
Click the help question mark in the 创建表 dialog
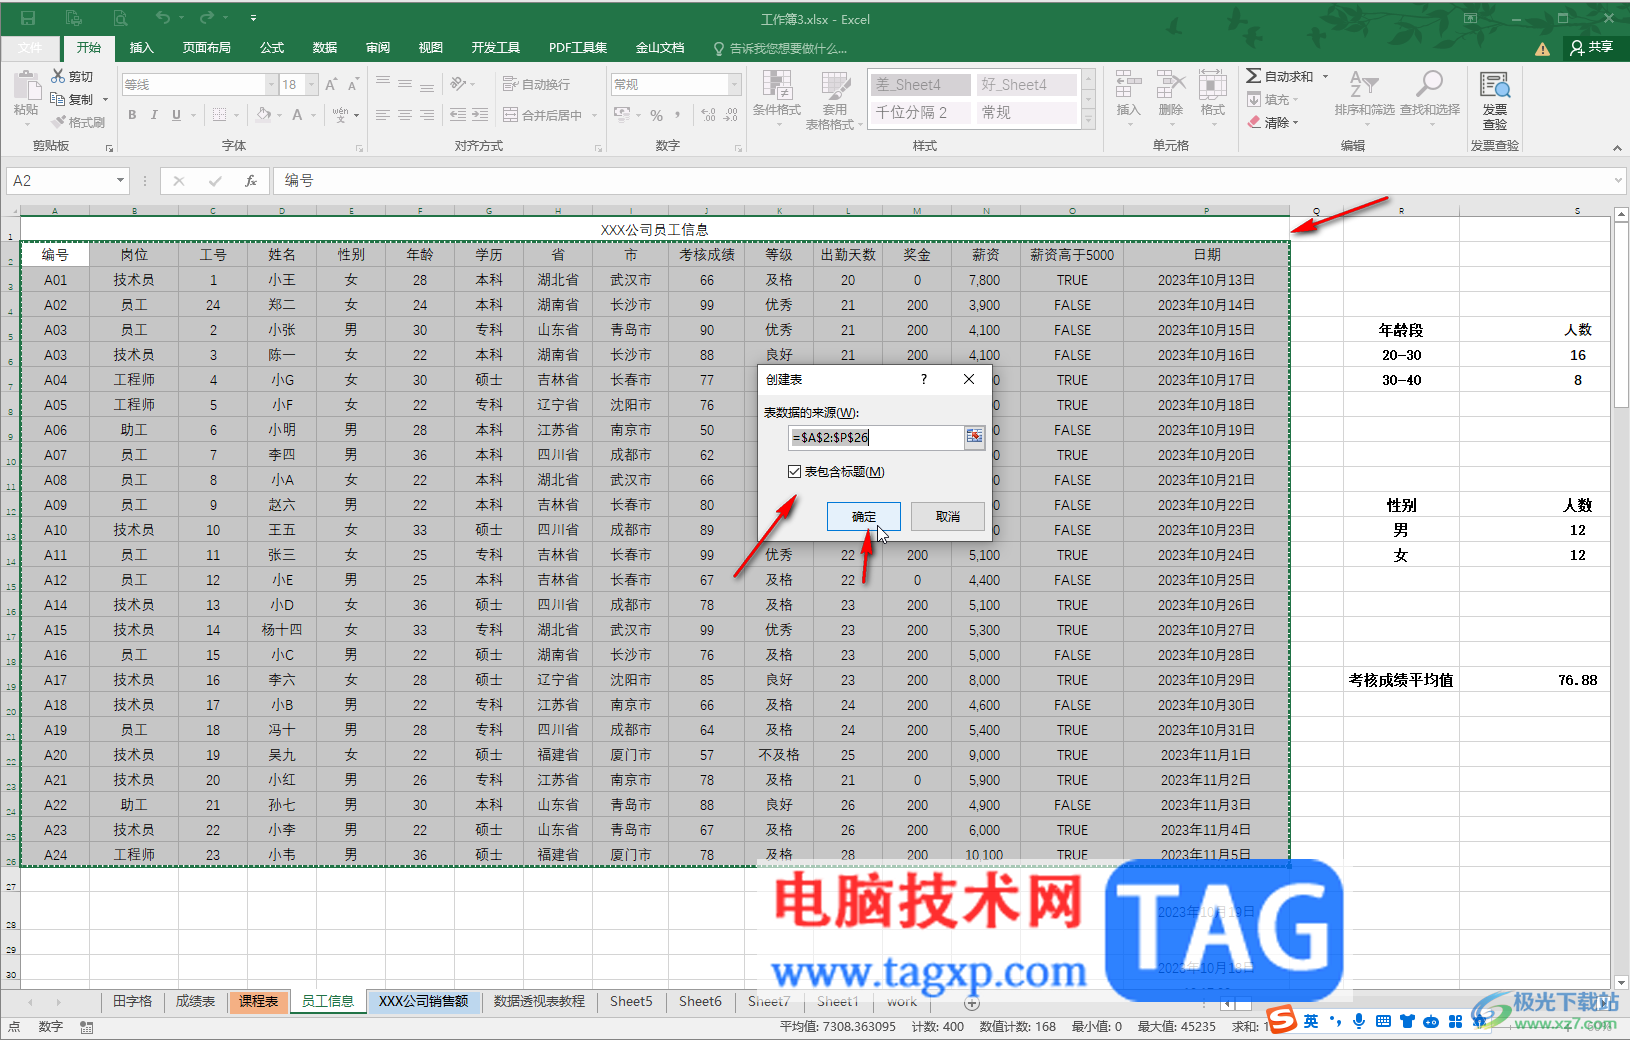923,379
